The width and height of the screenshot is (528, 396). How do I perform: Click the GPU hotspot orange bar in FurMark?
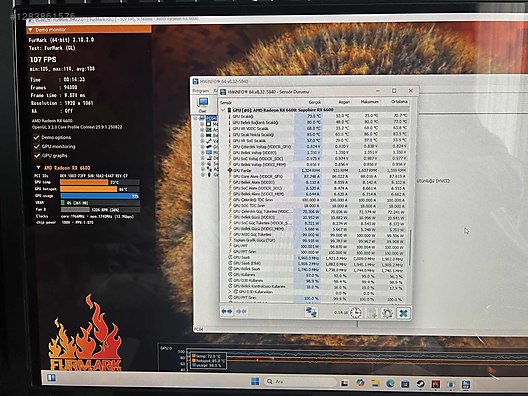pos(89,189)
